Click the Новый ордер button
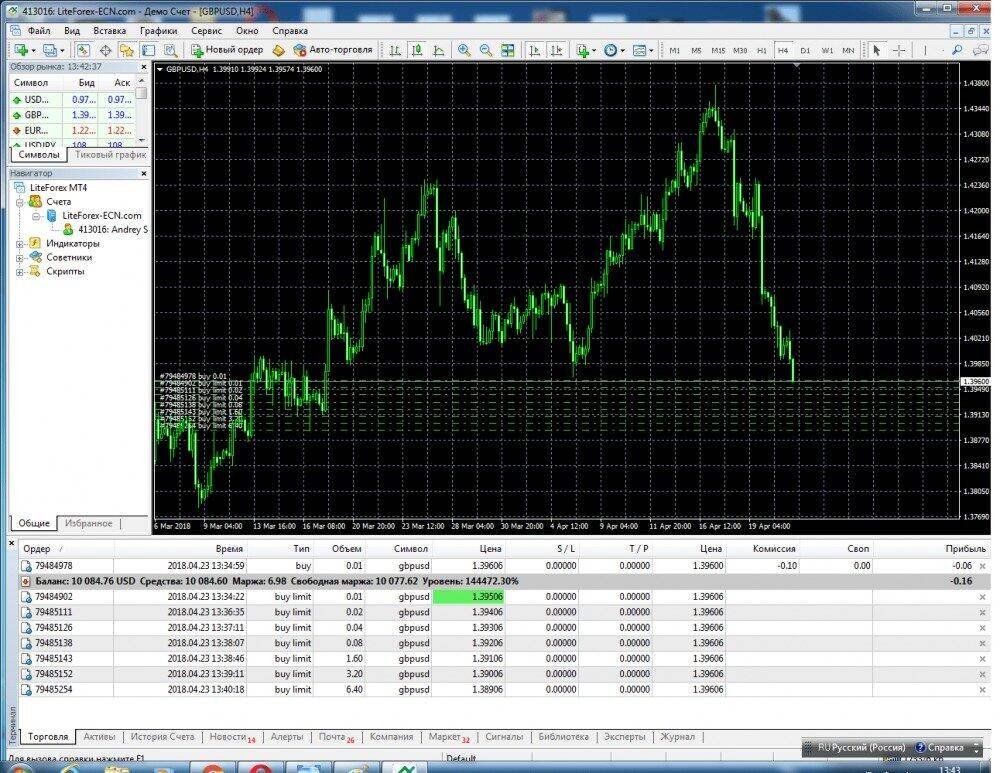 (226, 50)
